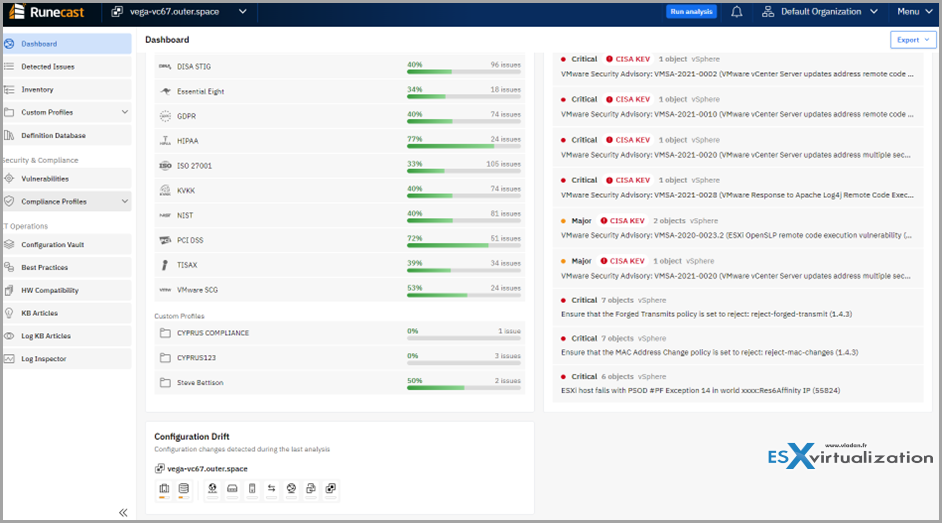Click Configuration Drift arrows switch icon
Image resolution: width=942 pixels, height=523 pixels.
[x=272, y=489]
